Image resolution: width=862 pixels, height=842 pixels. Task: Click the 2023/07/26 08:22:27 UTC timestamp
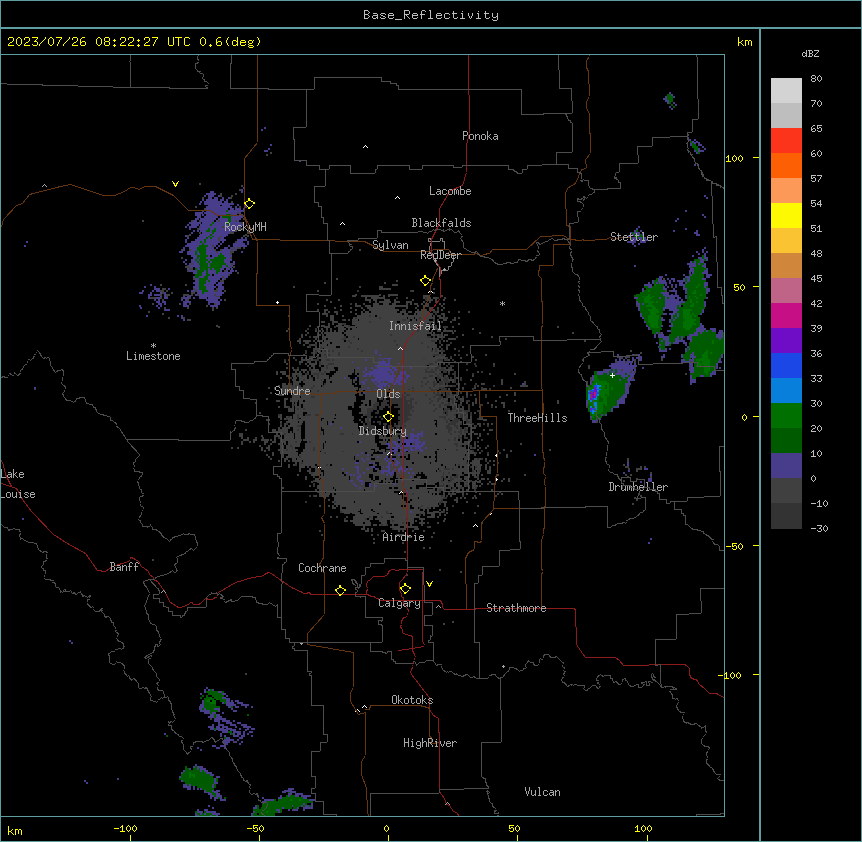pos(98,42)
